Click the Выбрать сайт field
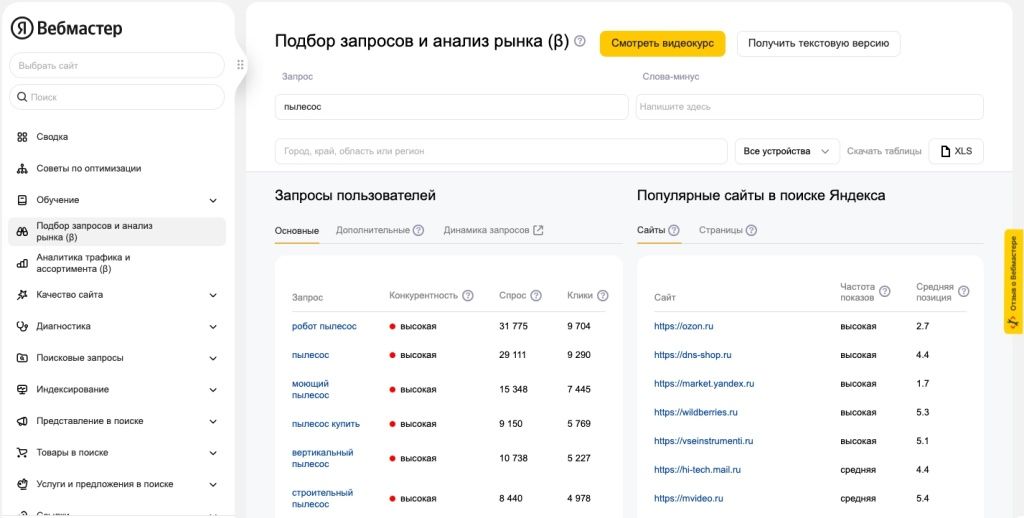 [x=116, y=65]
